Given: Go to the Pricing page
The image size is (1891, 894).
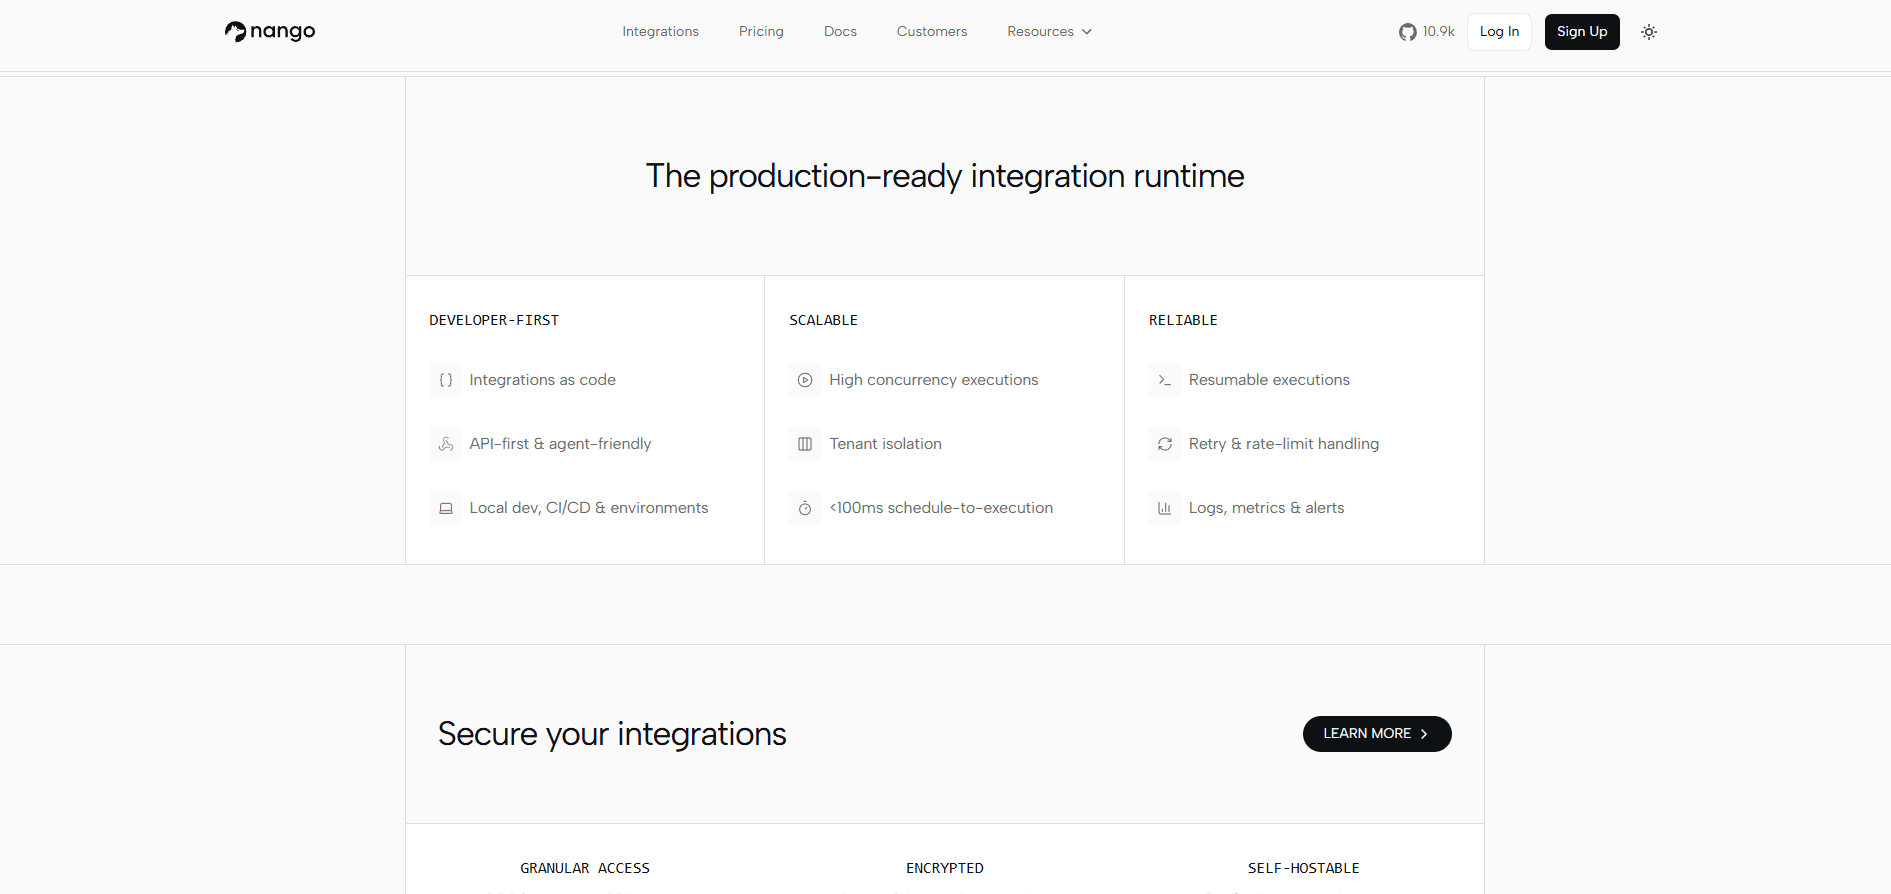Looking at the screenshot, I should point(761,32).
